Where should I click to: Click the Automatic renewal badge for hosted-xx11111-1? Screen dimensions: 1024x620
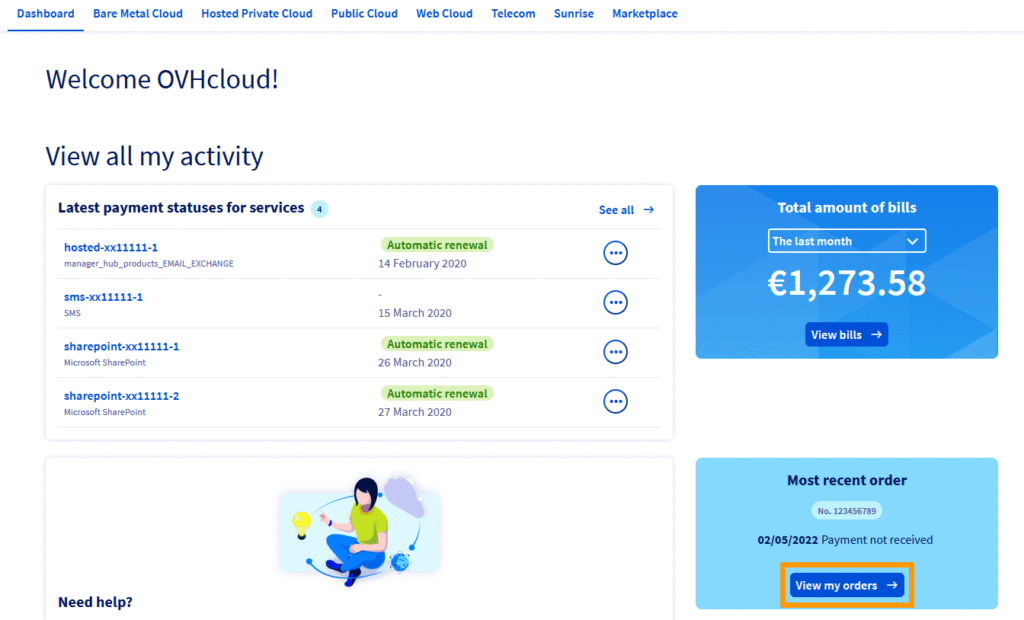(x=437, y=245)
